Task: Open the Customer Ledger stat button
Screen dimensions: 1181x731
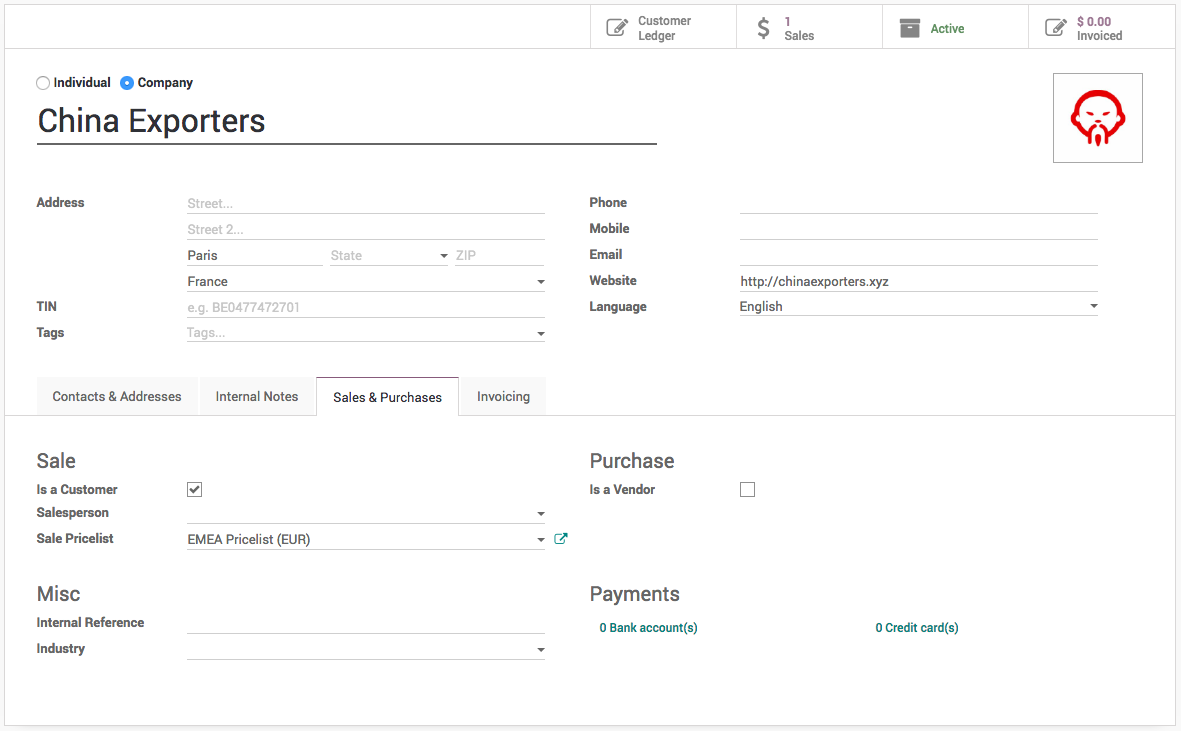Action: click(x=663, y=28)
